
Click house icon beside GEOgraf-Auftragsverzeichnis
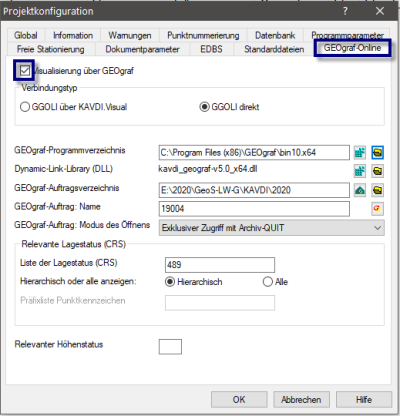(360, 190)
